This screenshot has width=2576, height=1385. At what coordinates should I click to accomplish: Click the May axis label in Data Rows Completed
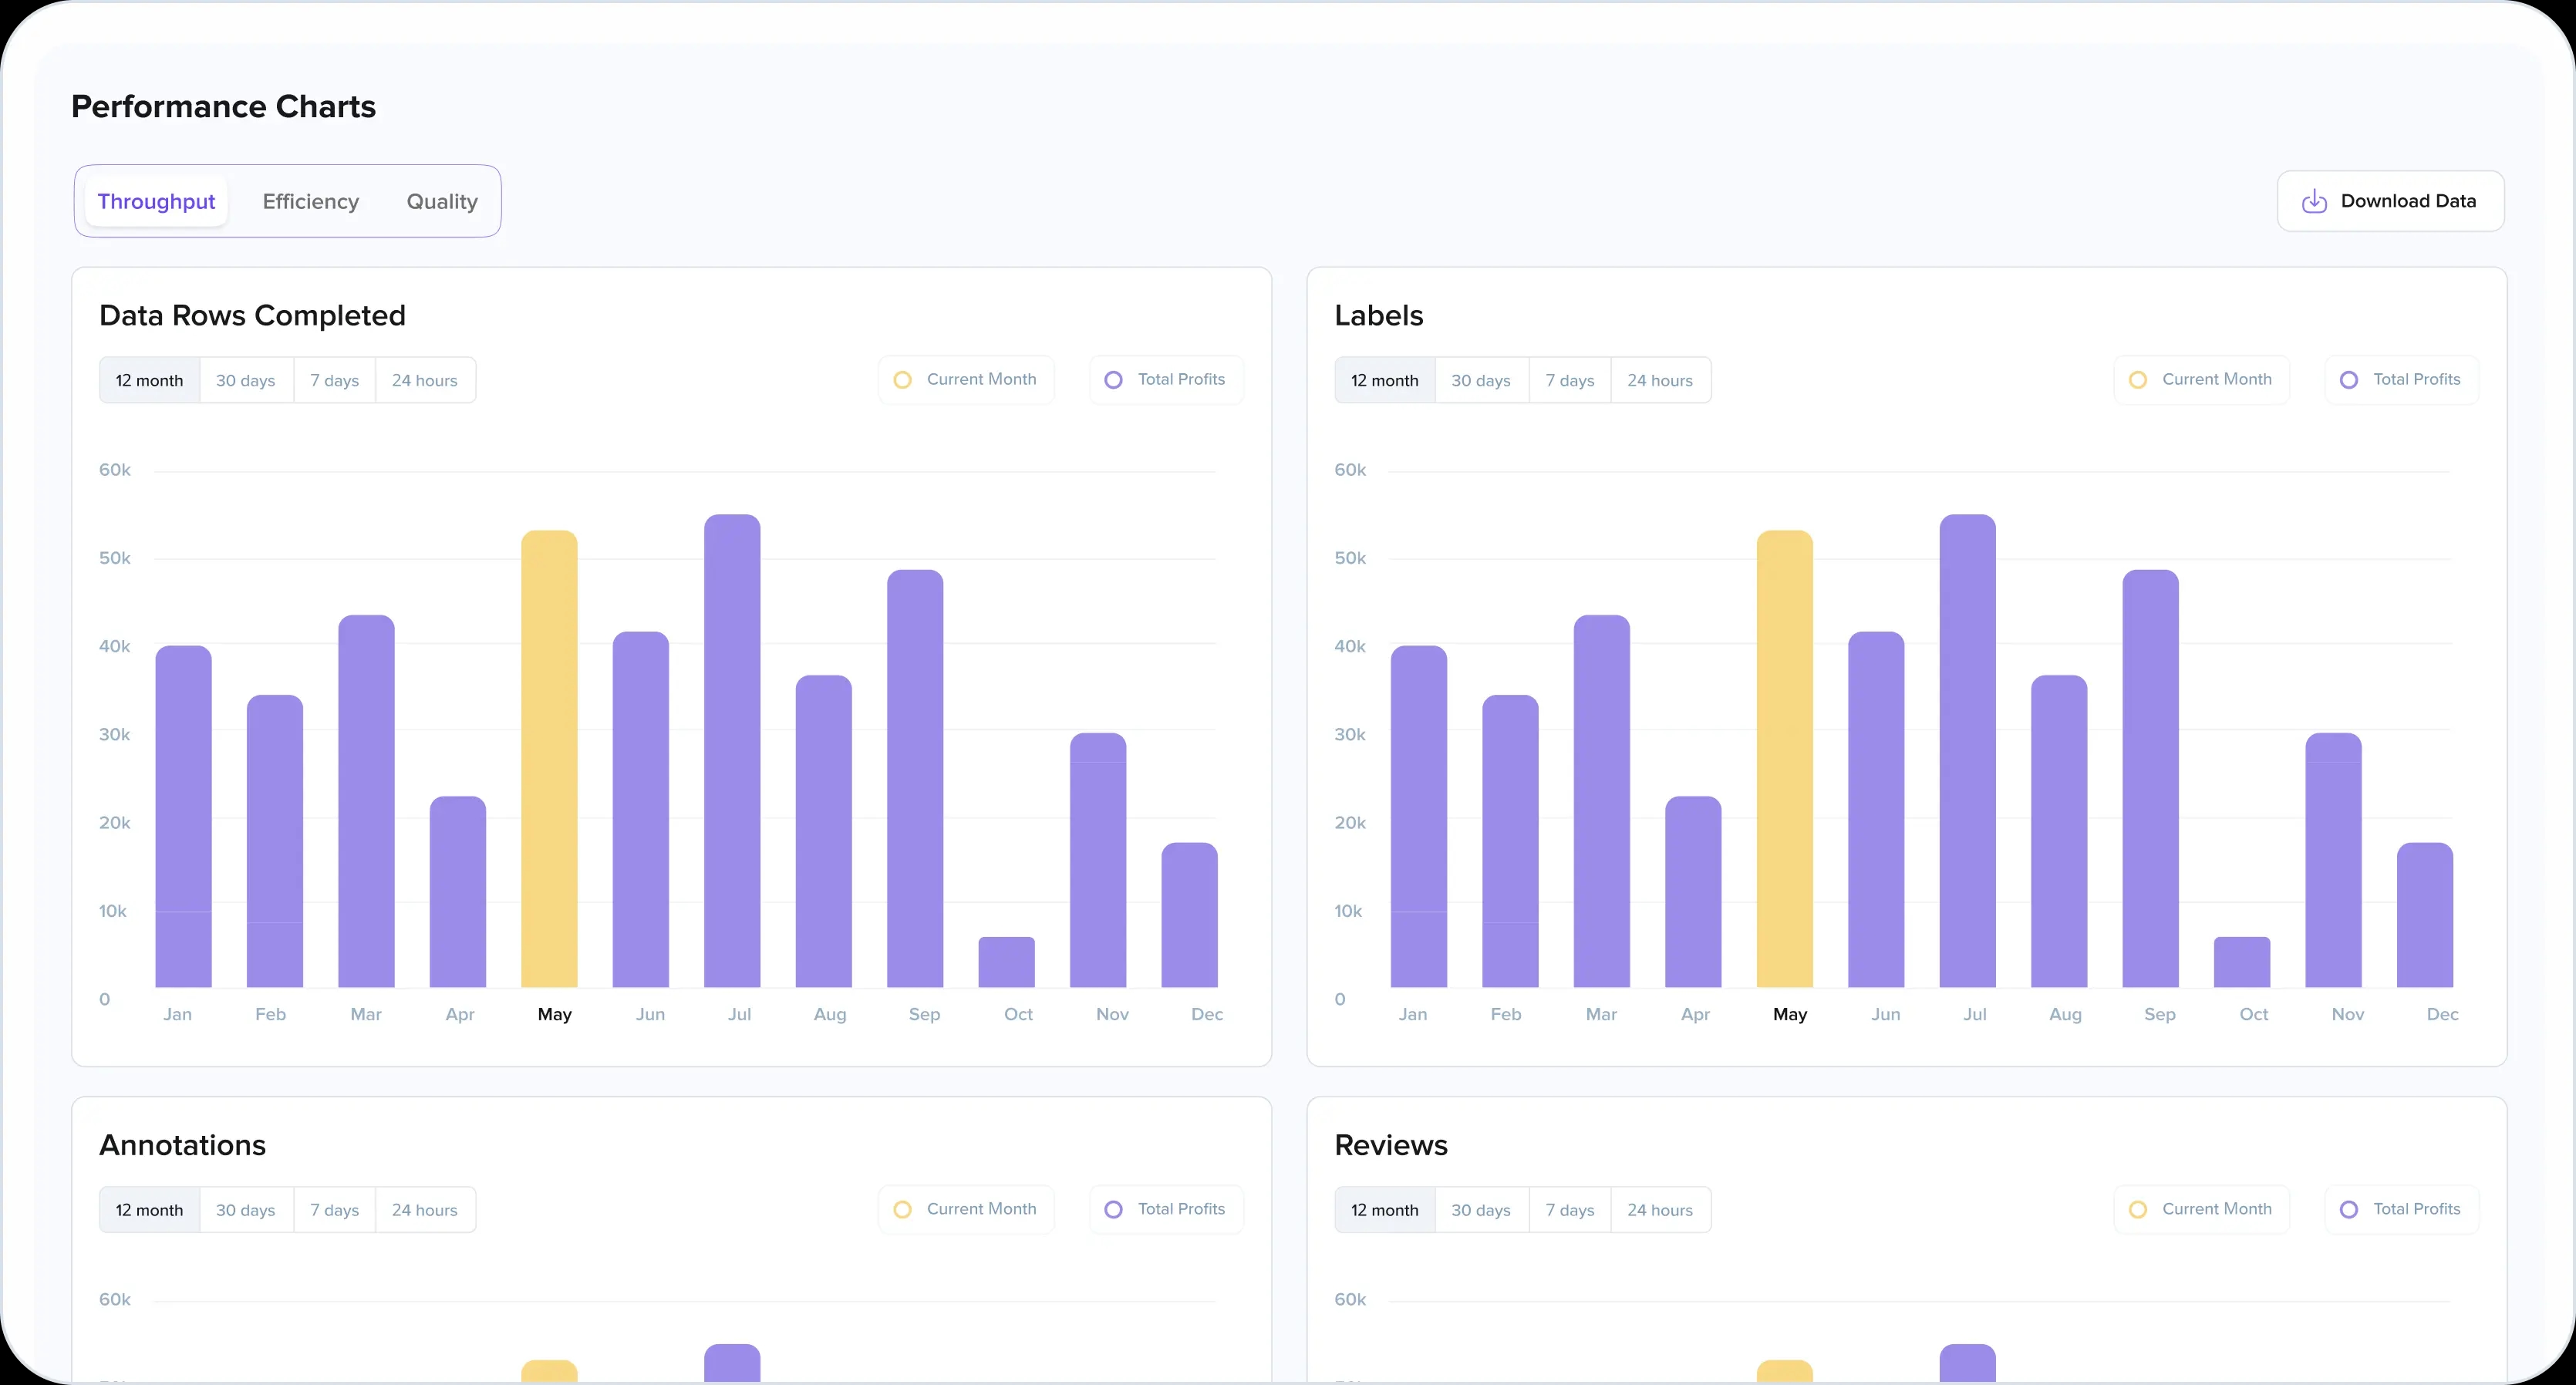[x=555, y=1014]
